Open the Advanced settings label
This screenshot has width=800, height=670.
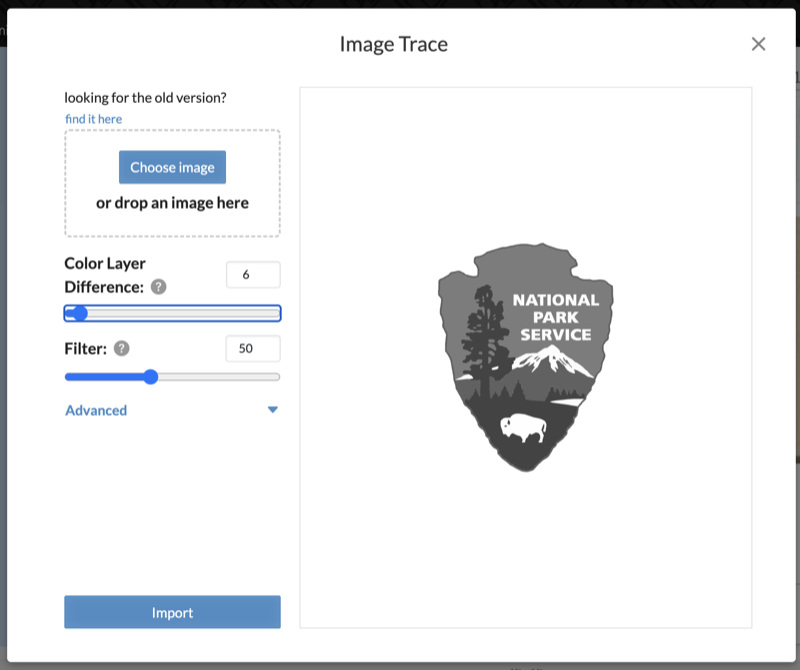(96, 410)
